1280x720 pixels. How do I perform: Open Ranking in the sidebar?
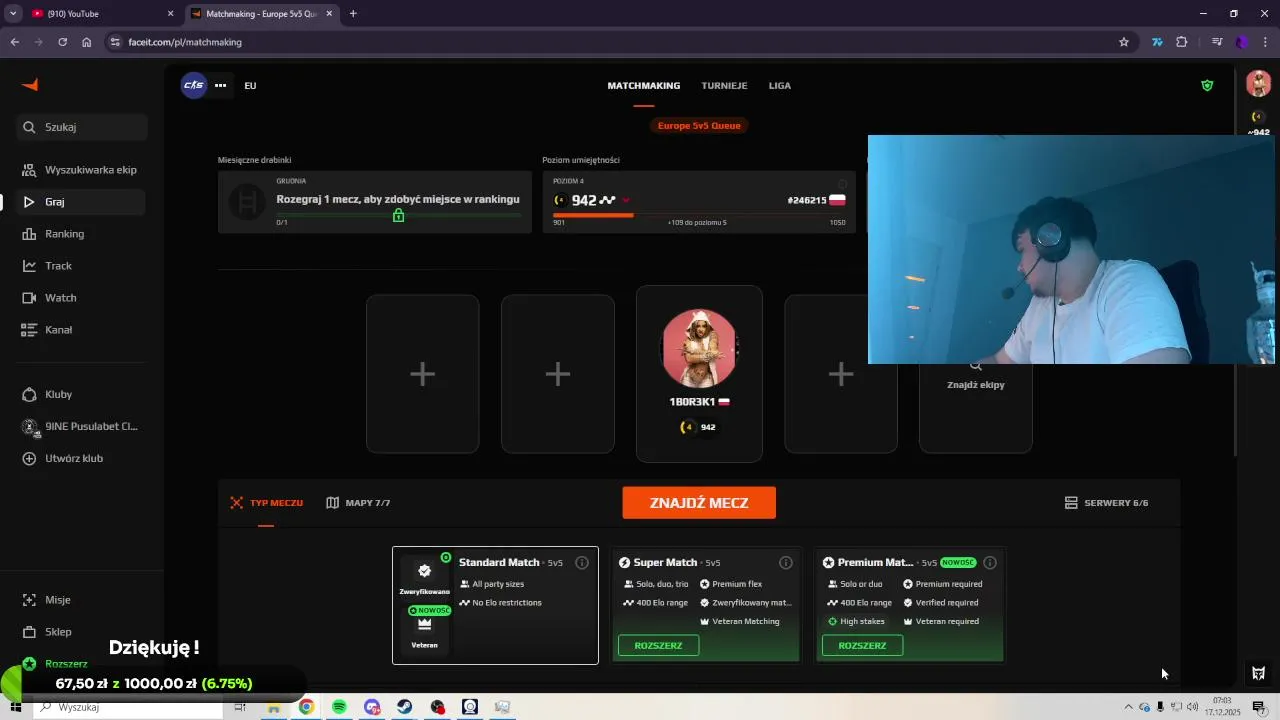coord(82,234)
